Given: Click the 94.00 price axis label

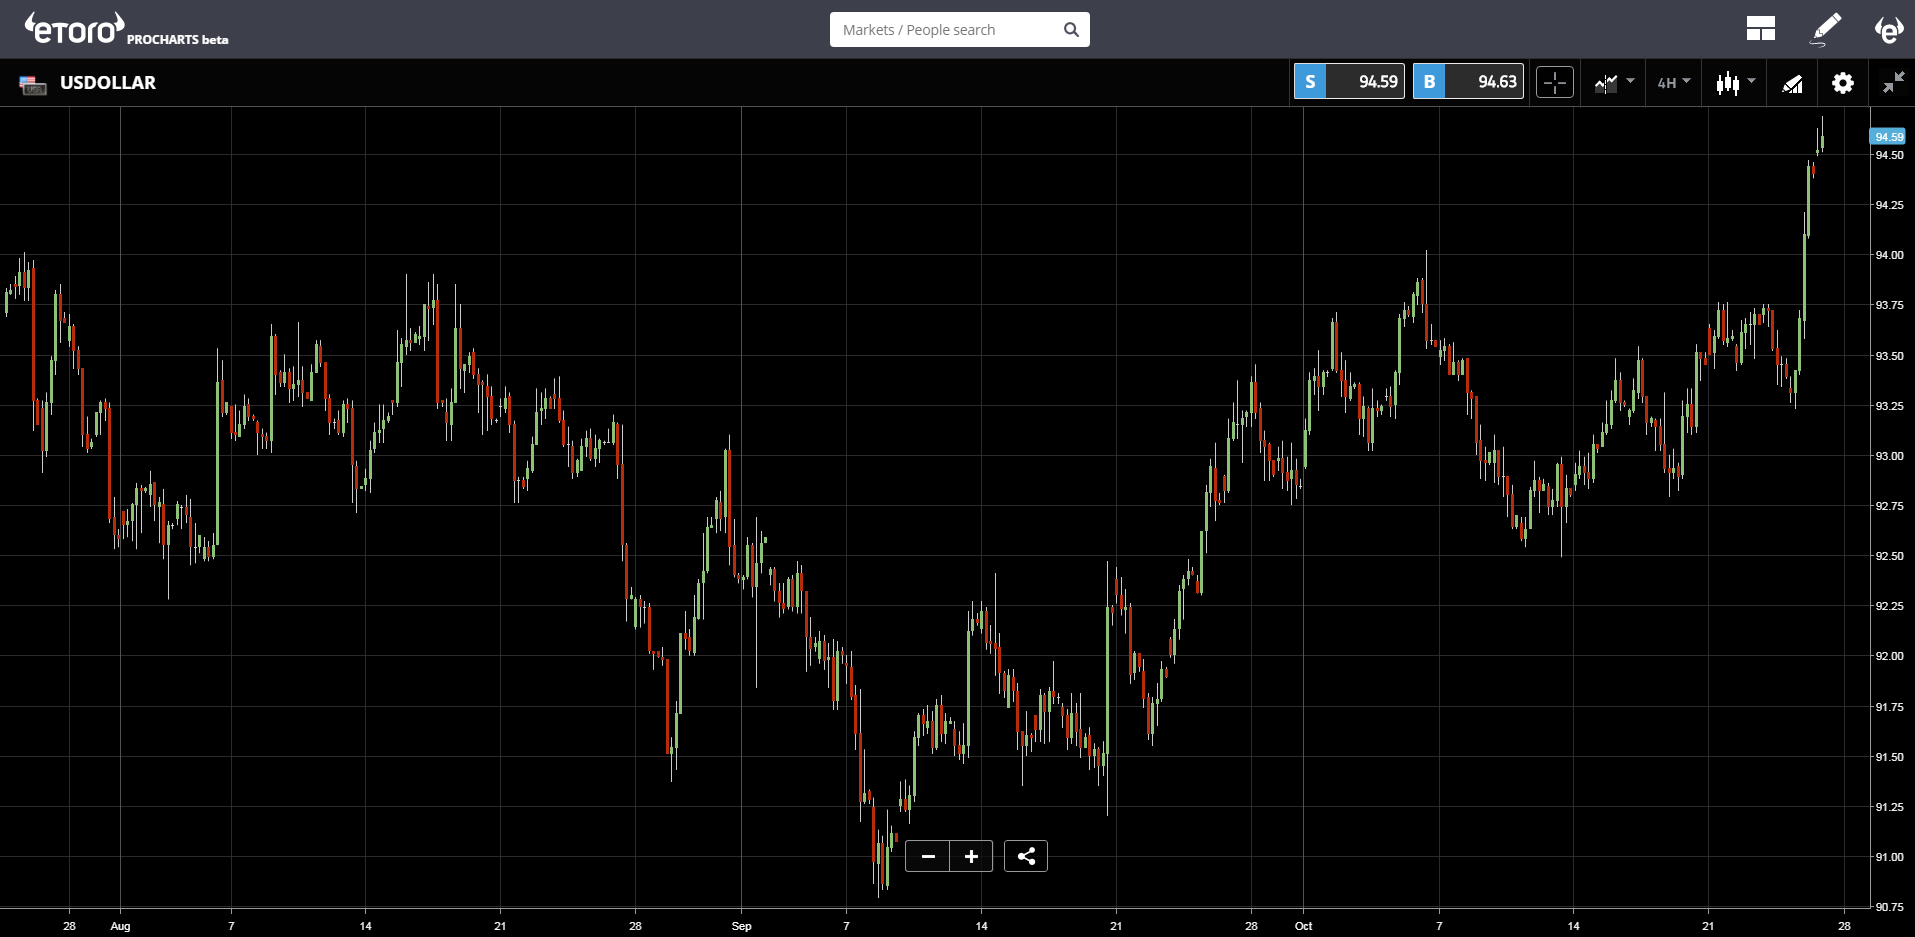Looking at the screenshot, I should [x=1889, y=255].
